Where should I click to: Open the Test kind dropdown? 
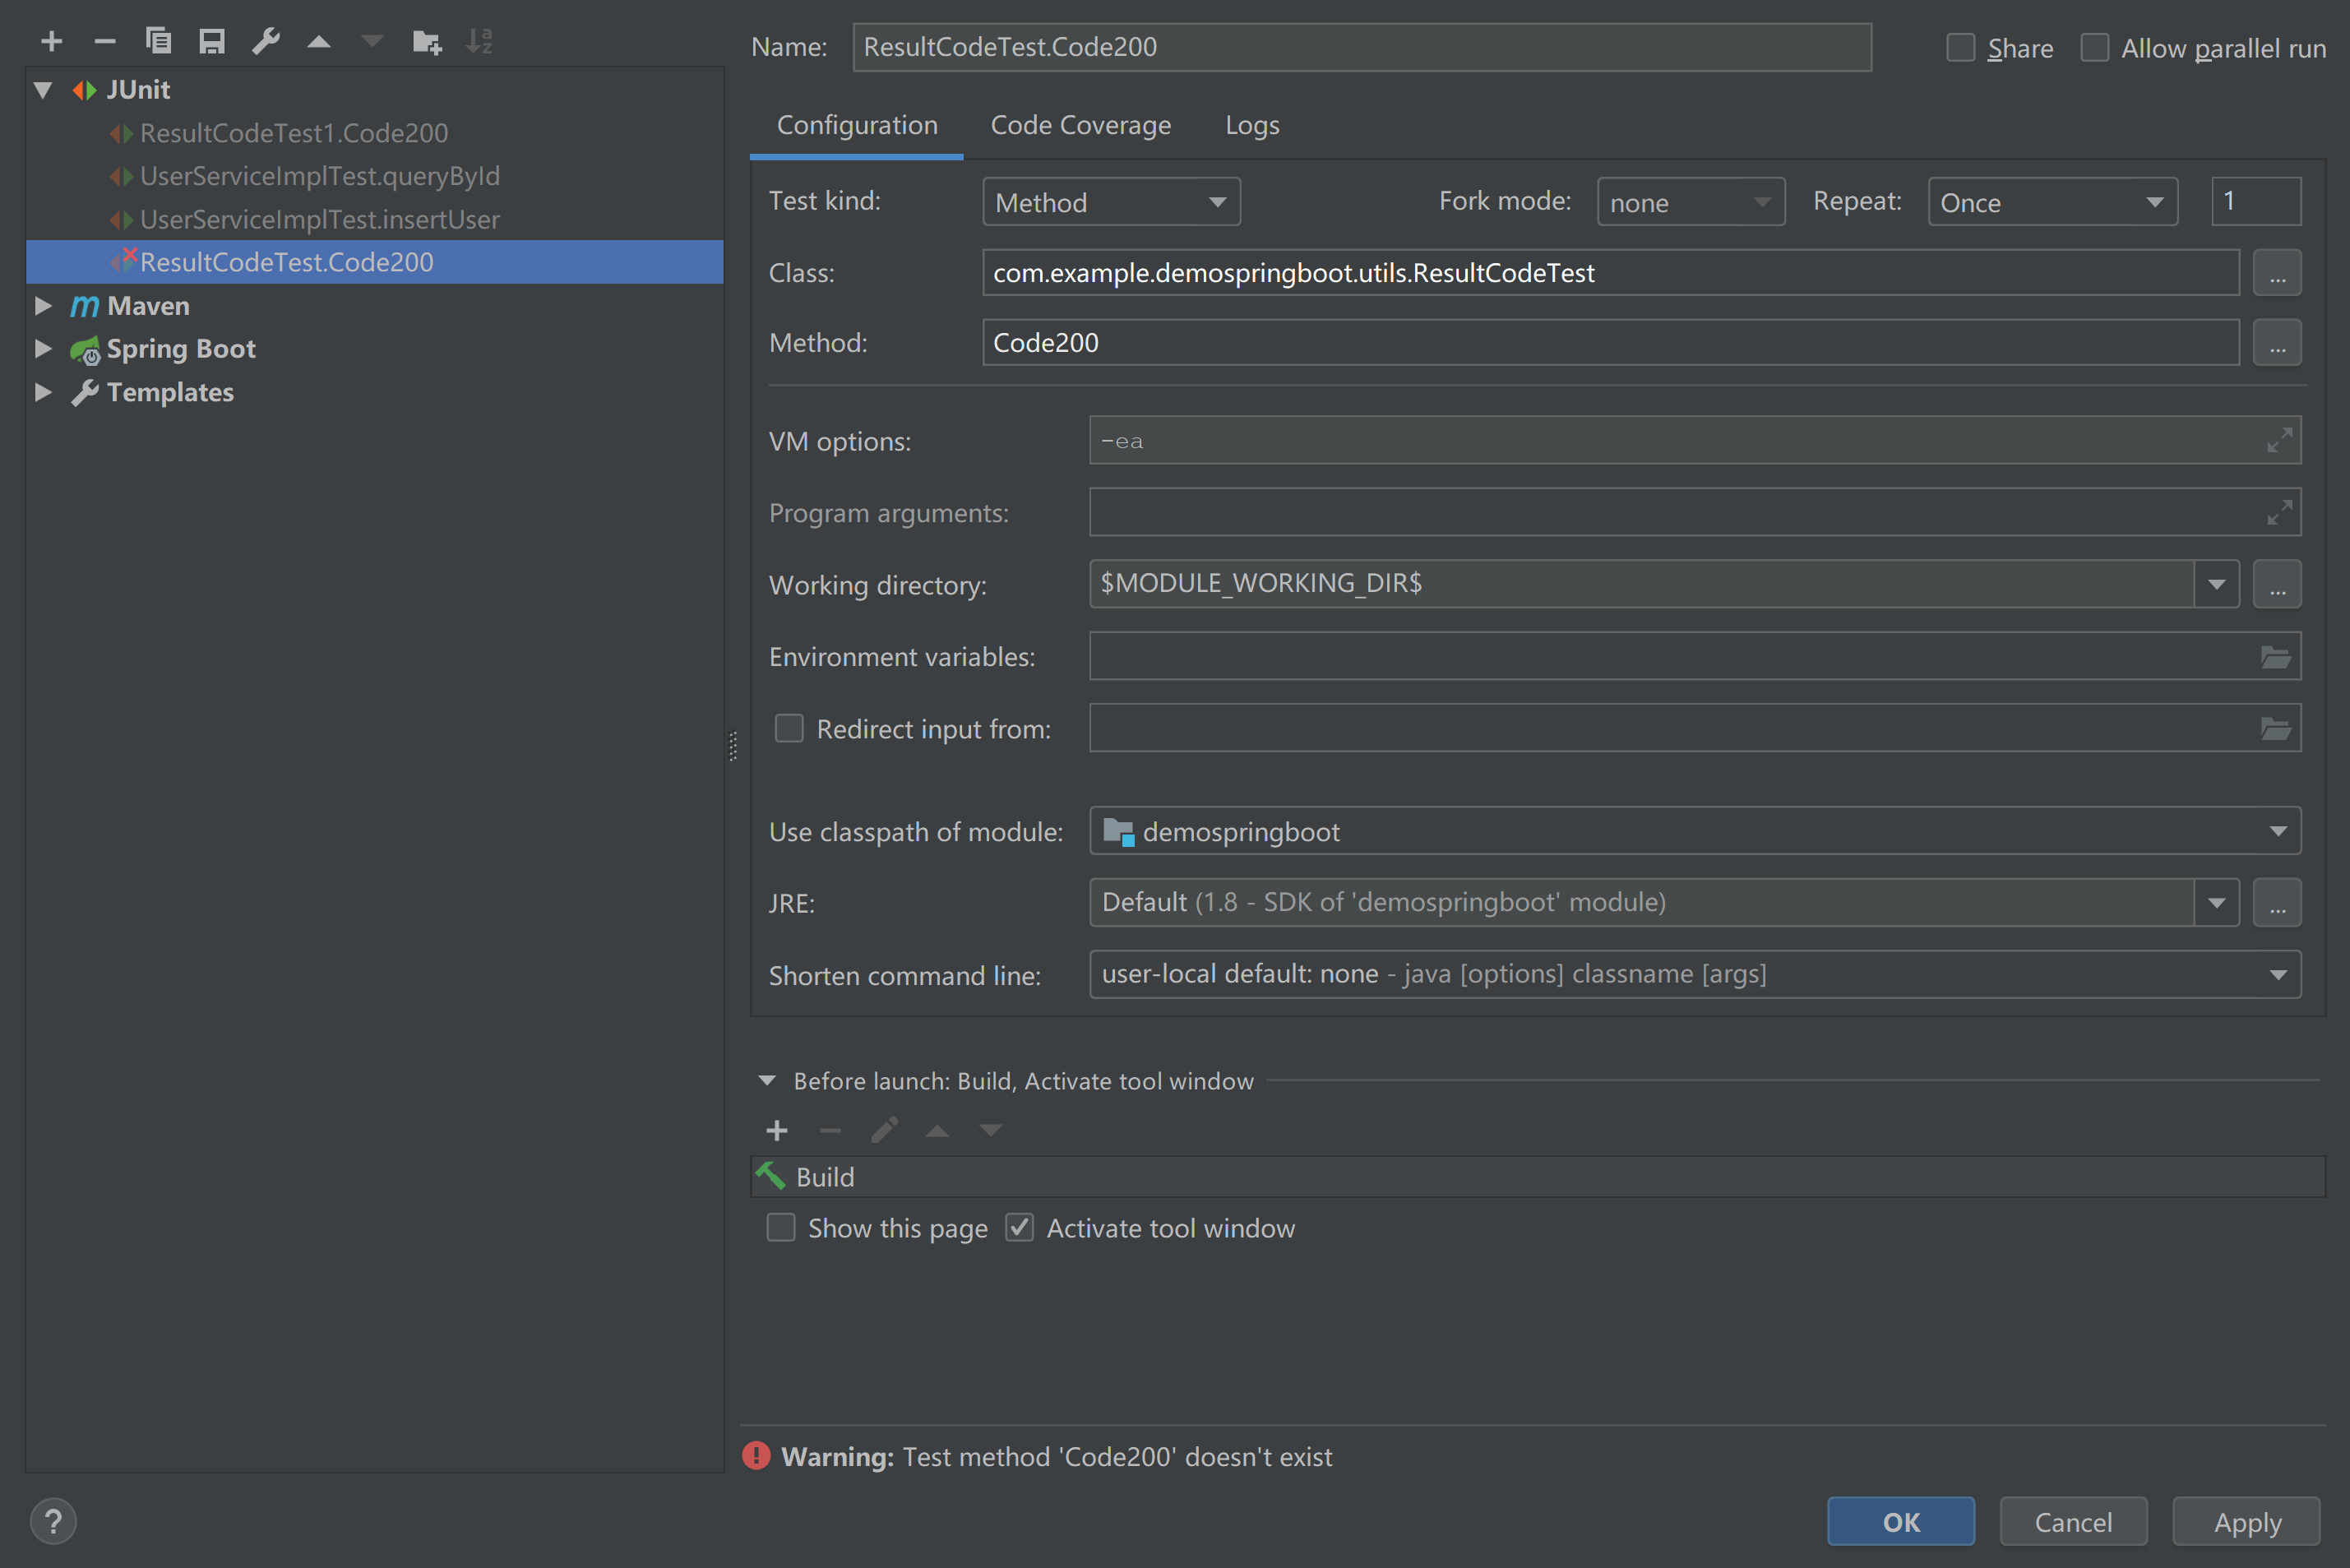(1111, 202)
